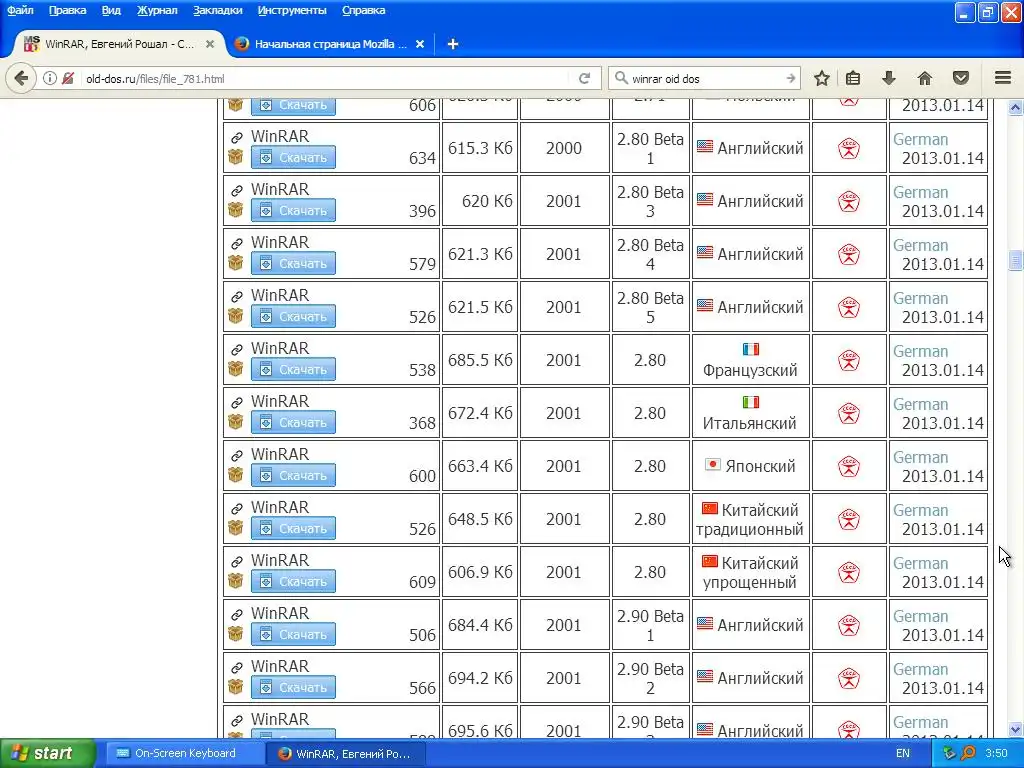The width and height of the screenshot is (1024, 768).
Task: Close the WinRAR tab
Action: (x=210, y=44)
